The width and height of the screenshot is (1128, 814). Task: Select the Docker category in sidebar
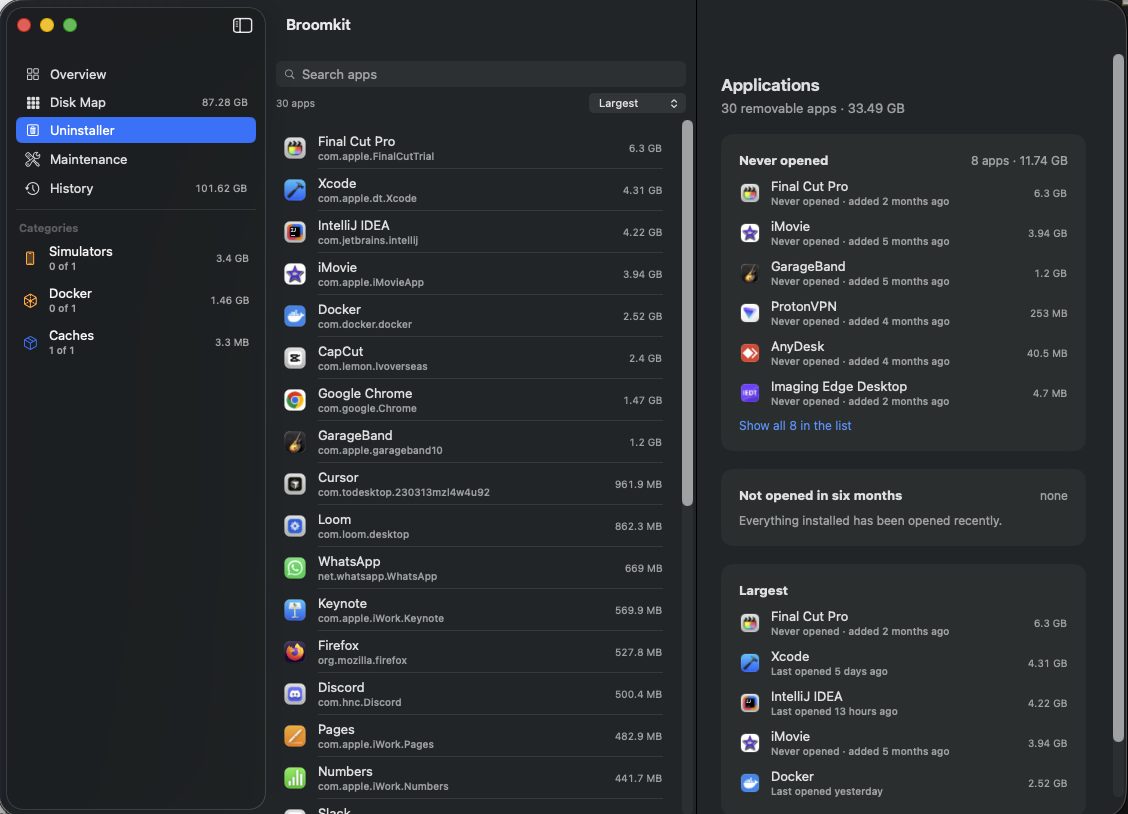coord(136,300)
